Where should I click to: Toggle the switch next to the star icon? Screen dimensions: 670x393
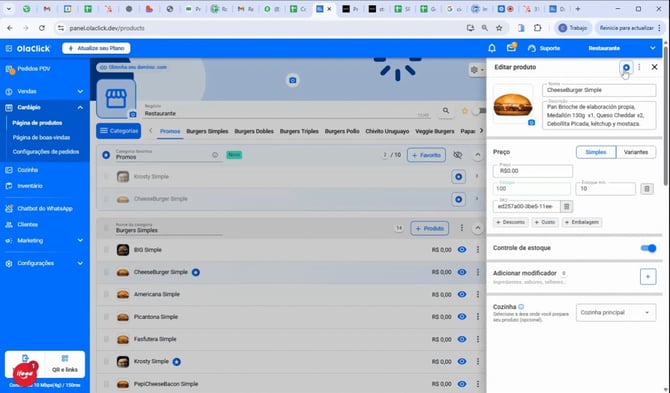click(x=479, y=111)
